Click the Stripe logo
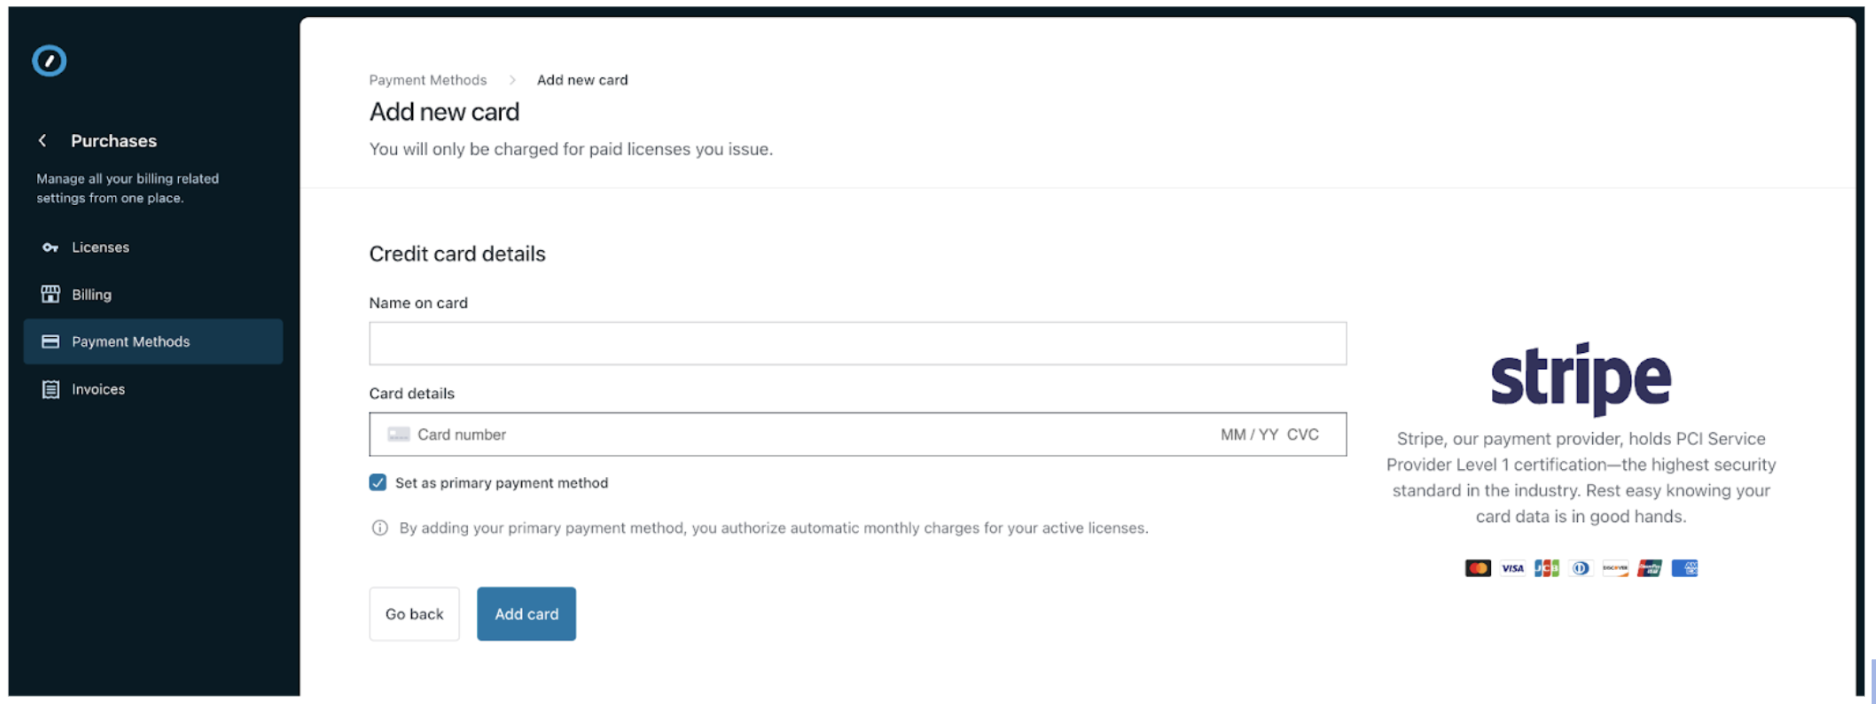1876x704 pixels. (x=1580, y=378)
